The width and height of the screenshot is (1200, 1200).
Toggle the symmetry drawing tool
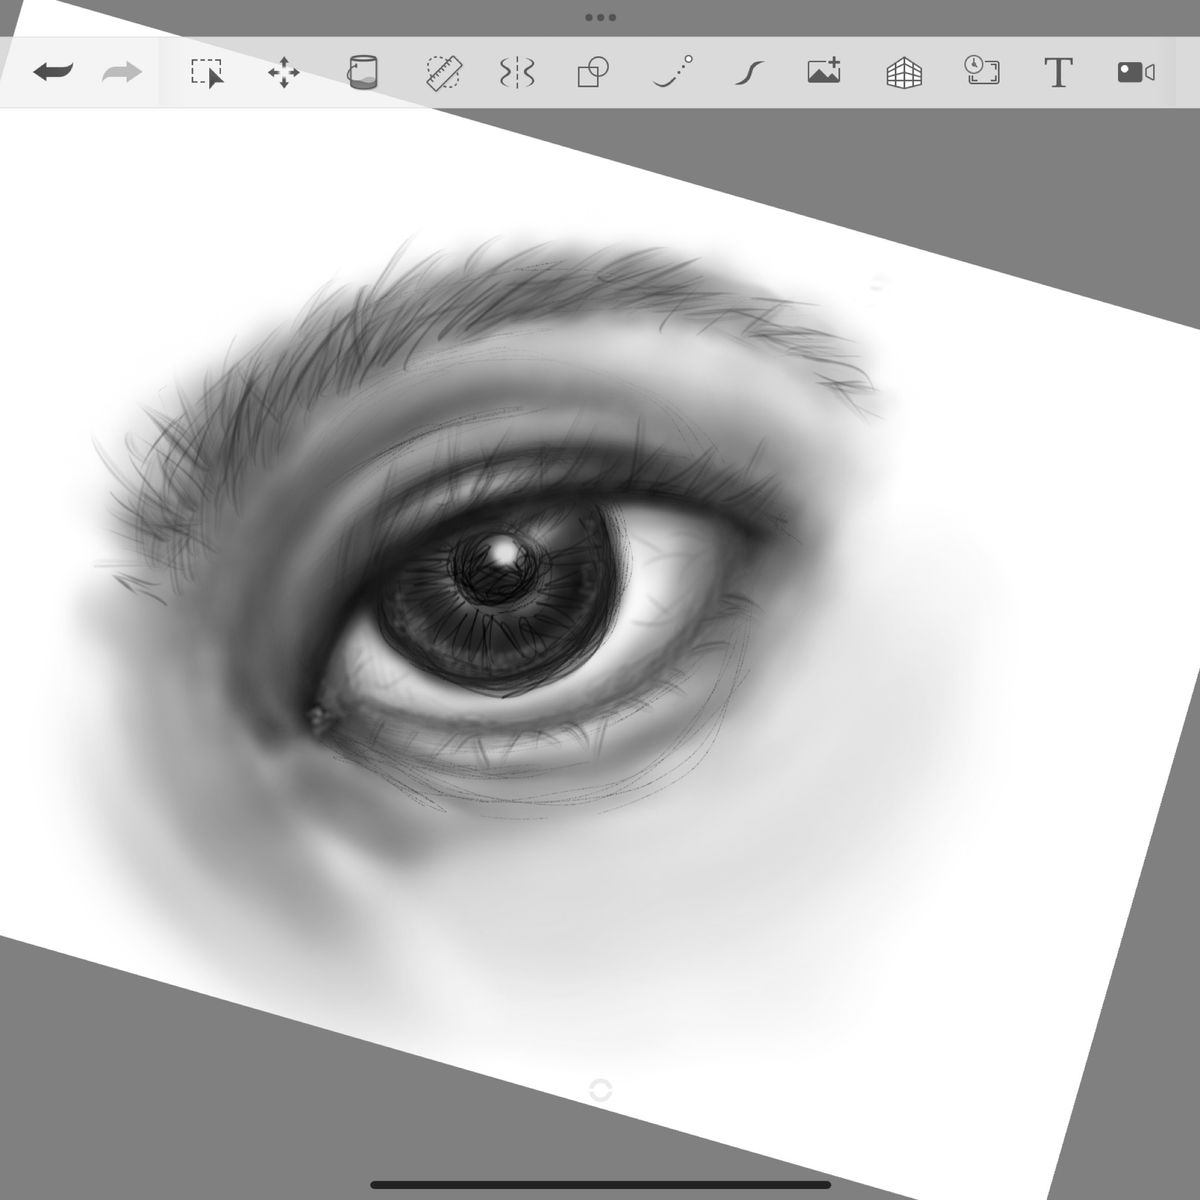517,72
